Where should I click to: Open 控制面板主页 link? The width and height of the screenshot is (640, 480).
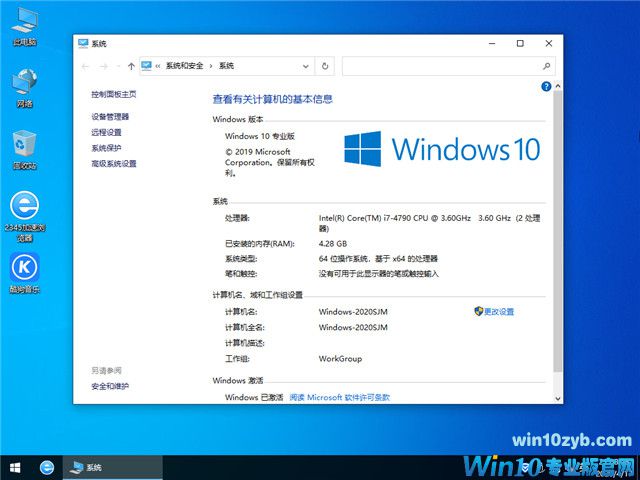tap(113, 94)
